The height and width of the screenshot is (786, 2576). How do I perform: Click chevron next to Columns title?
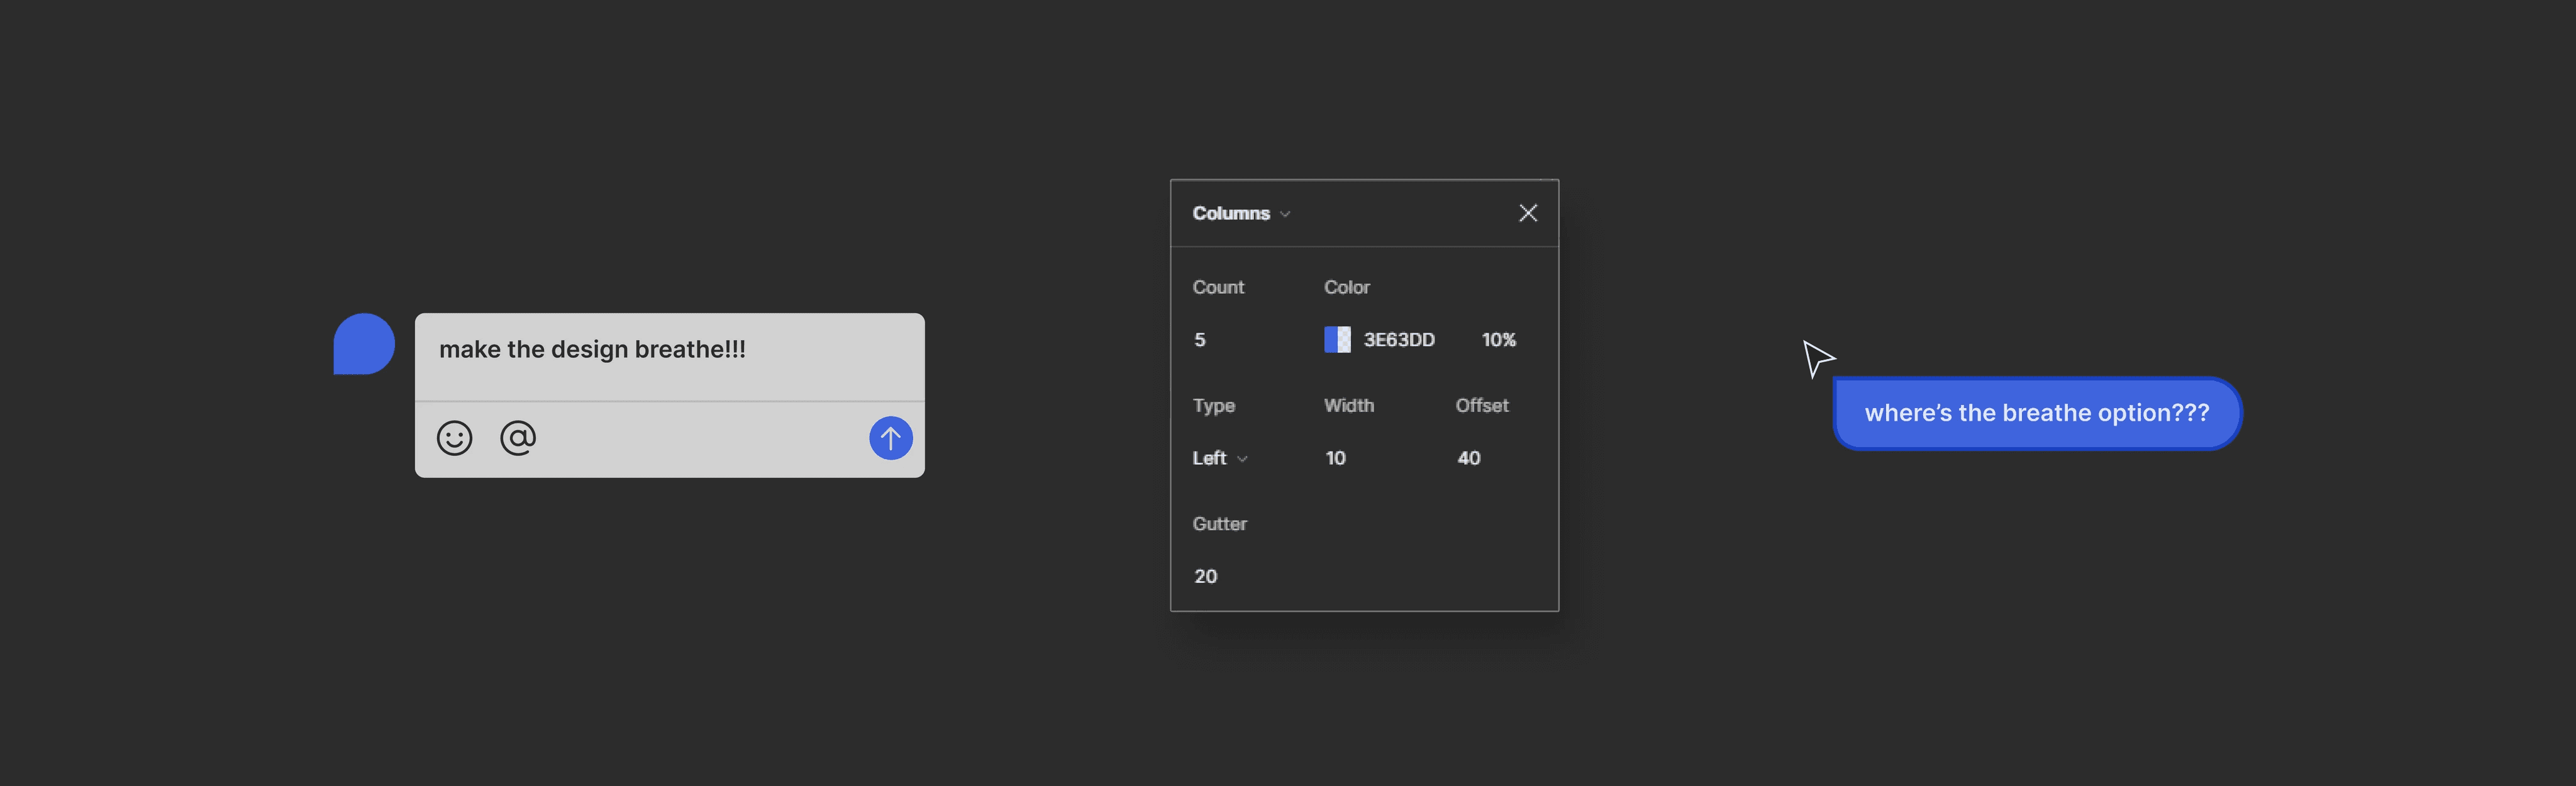[x=1285, y=214]
